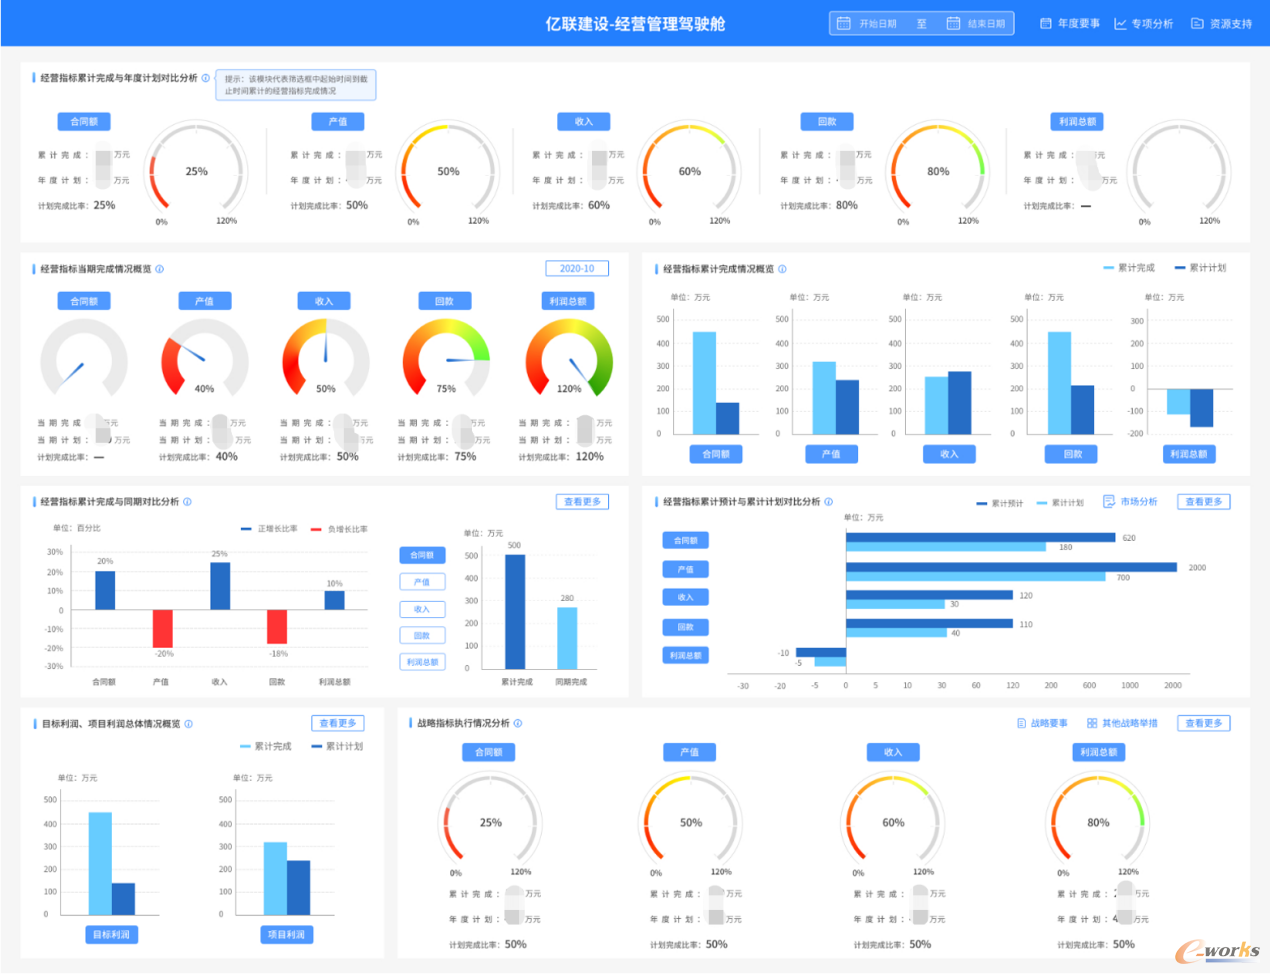Click 查看更多 in 同期对比分析 panel
Viewport: 1270px width, 974px height.
point(582,502)
